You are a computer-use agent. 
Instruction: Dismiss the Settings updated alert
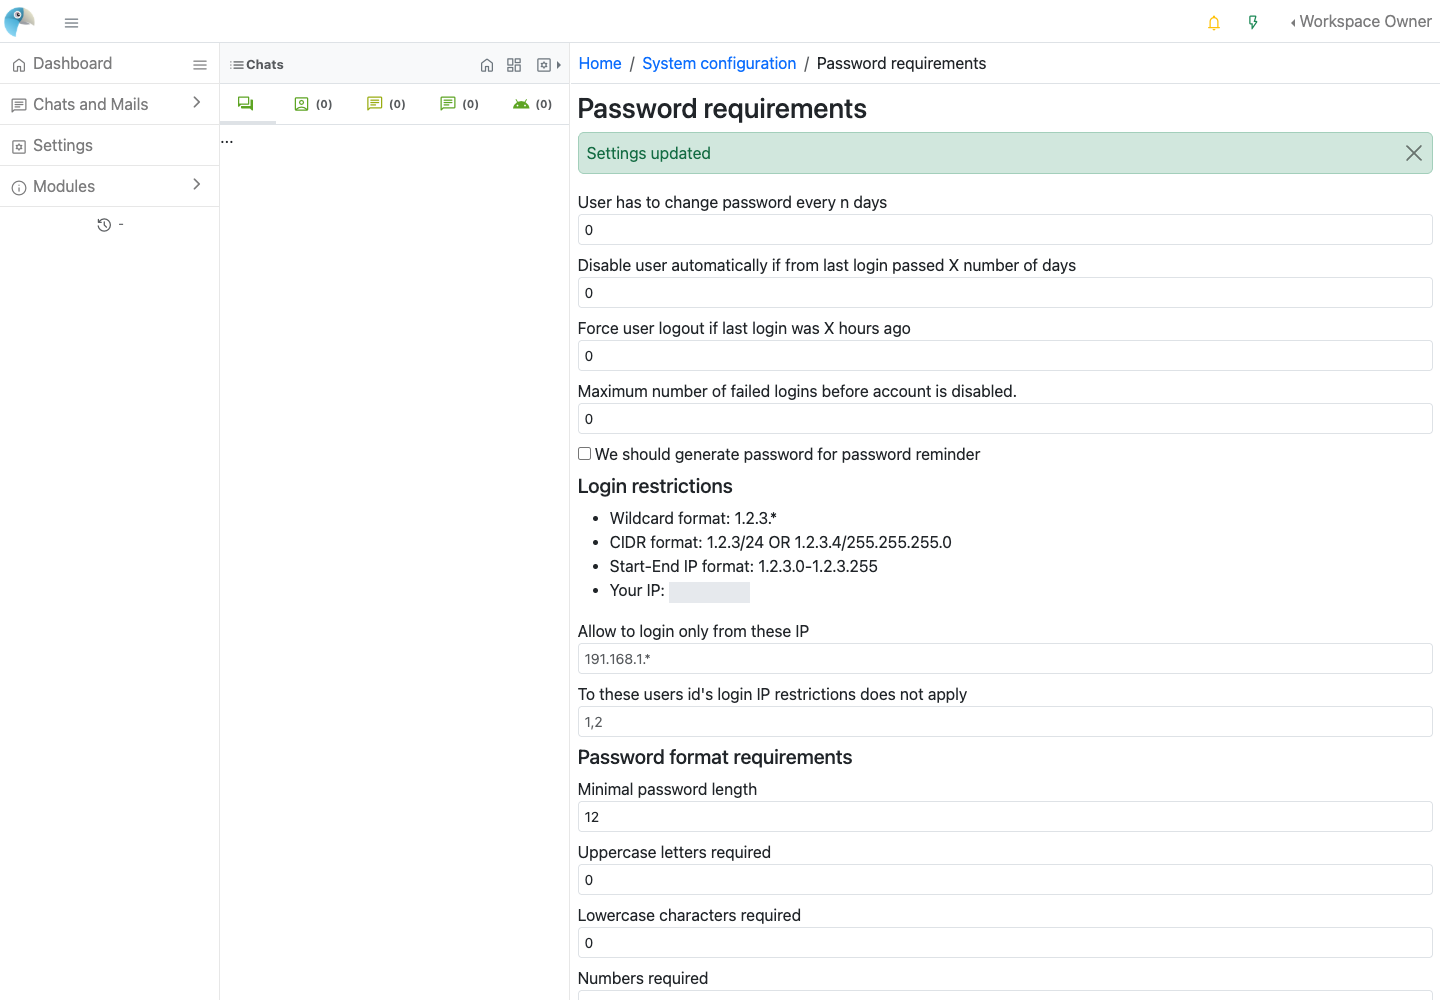(1414, 153)
